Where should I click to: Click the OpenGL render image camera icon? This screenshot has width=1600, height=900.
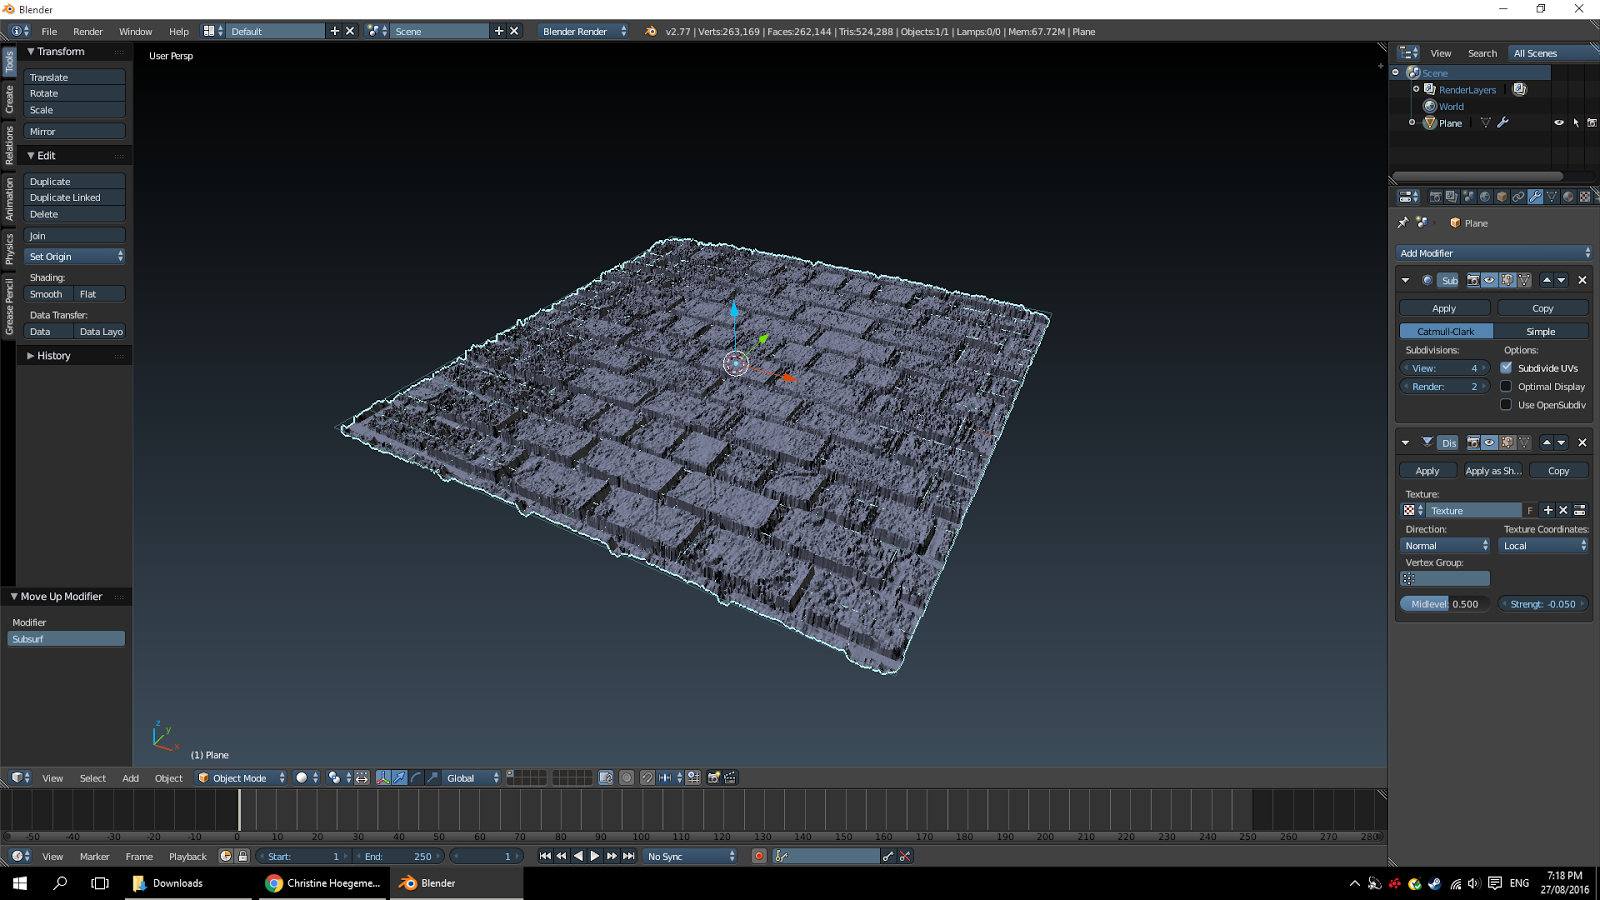click(x=714, y=778)
